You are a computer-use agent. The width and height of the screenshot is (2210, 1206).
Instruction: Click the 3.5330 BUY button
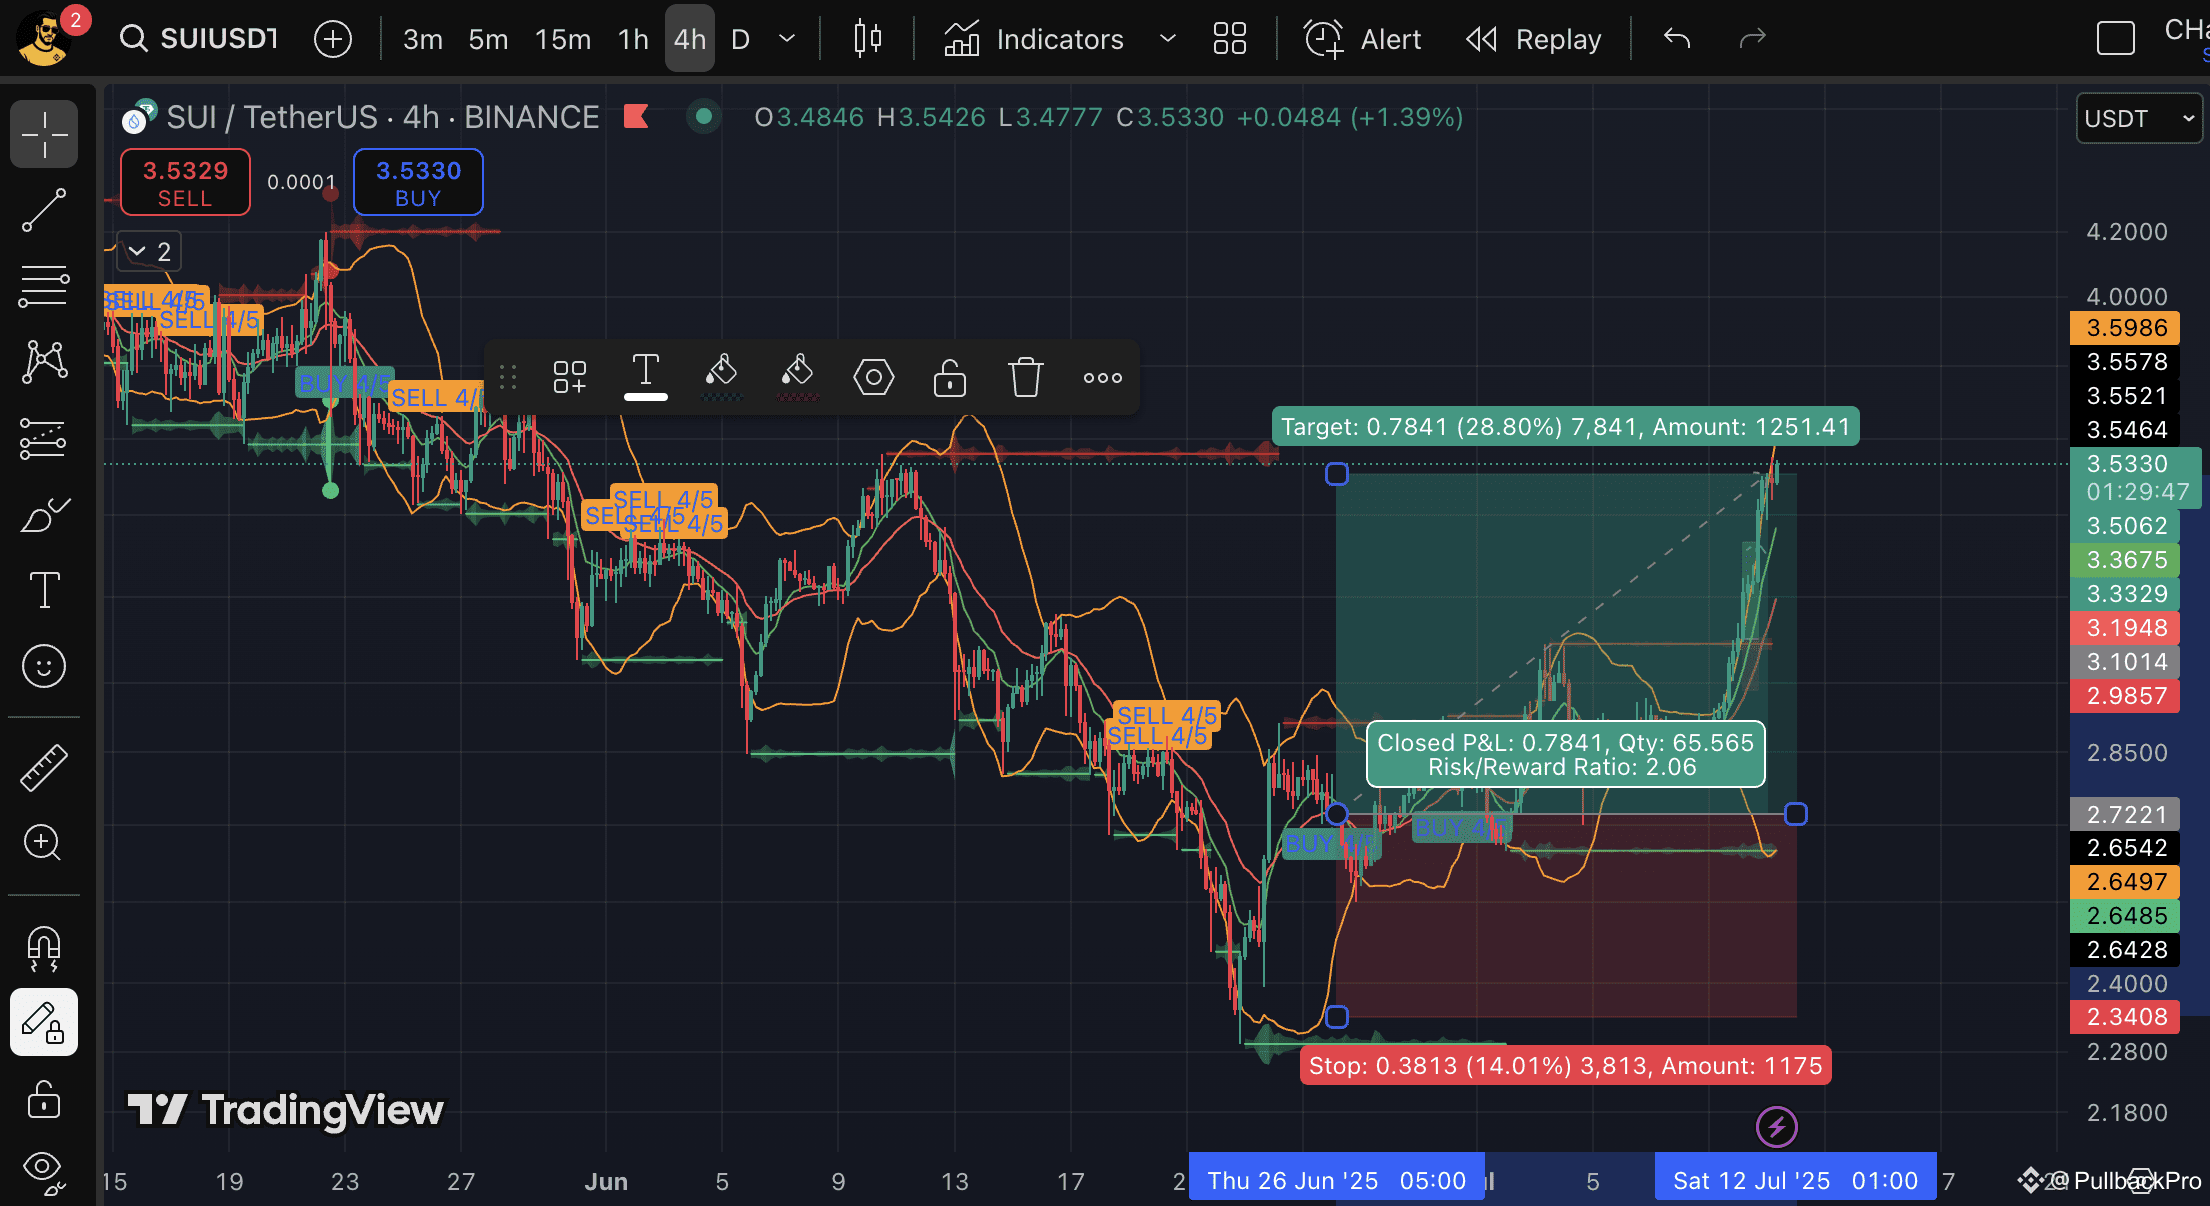click(x=418, y=182)
